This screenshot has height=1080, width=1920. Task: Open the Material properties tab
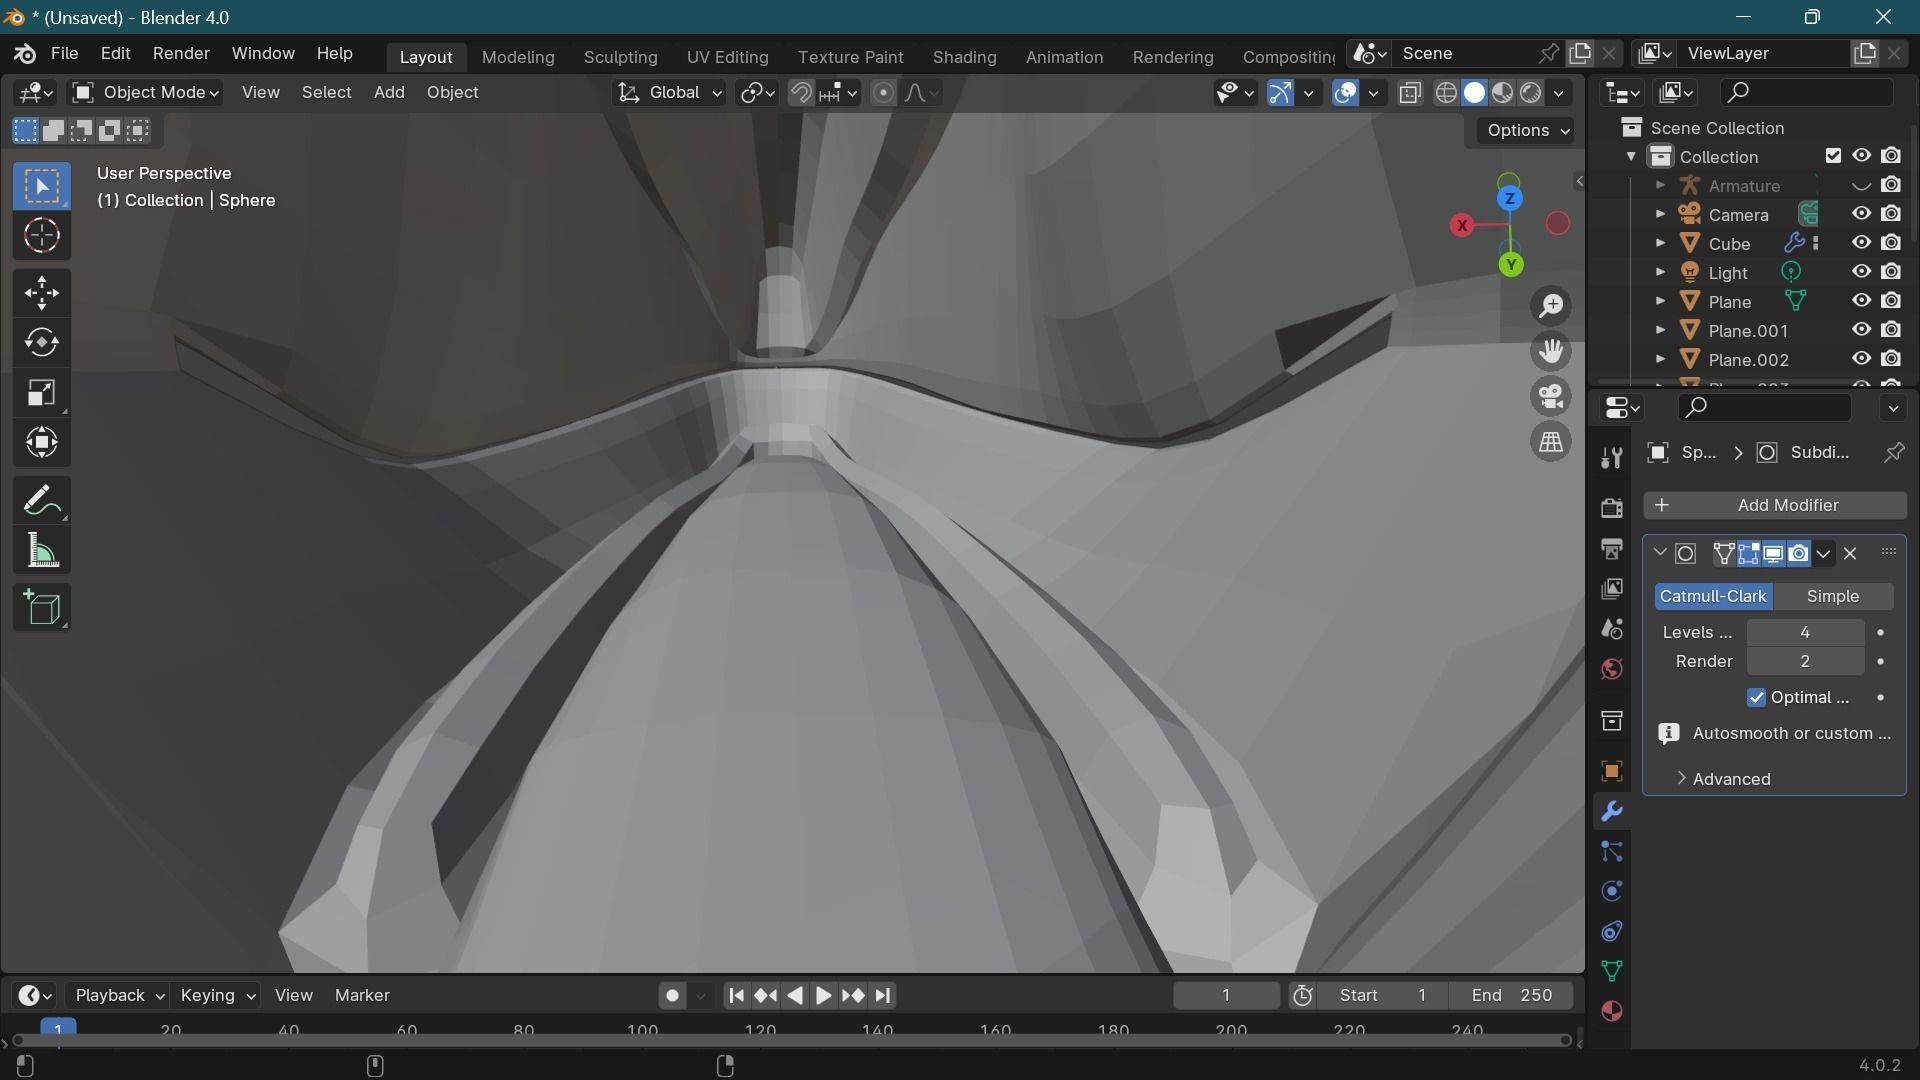pos(1612,1011)
